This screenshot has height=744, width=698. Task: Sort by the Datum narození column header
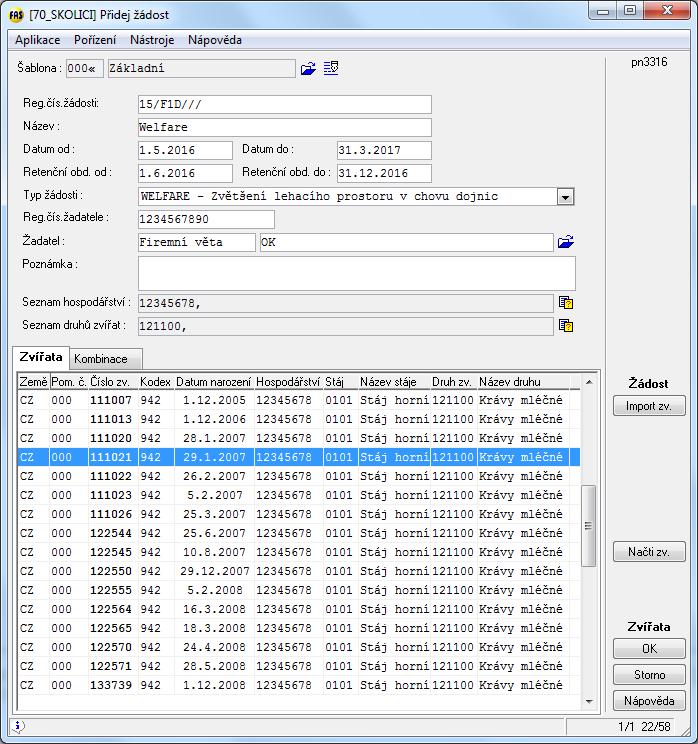click(214, 382)
